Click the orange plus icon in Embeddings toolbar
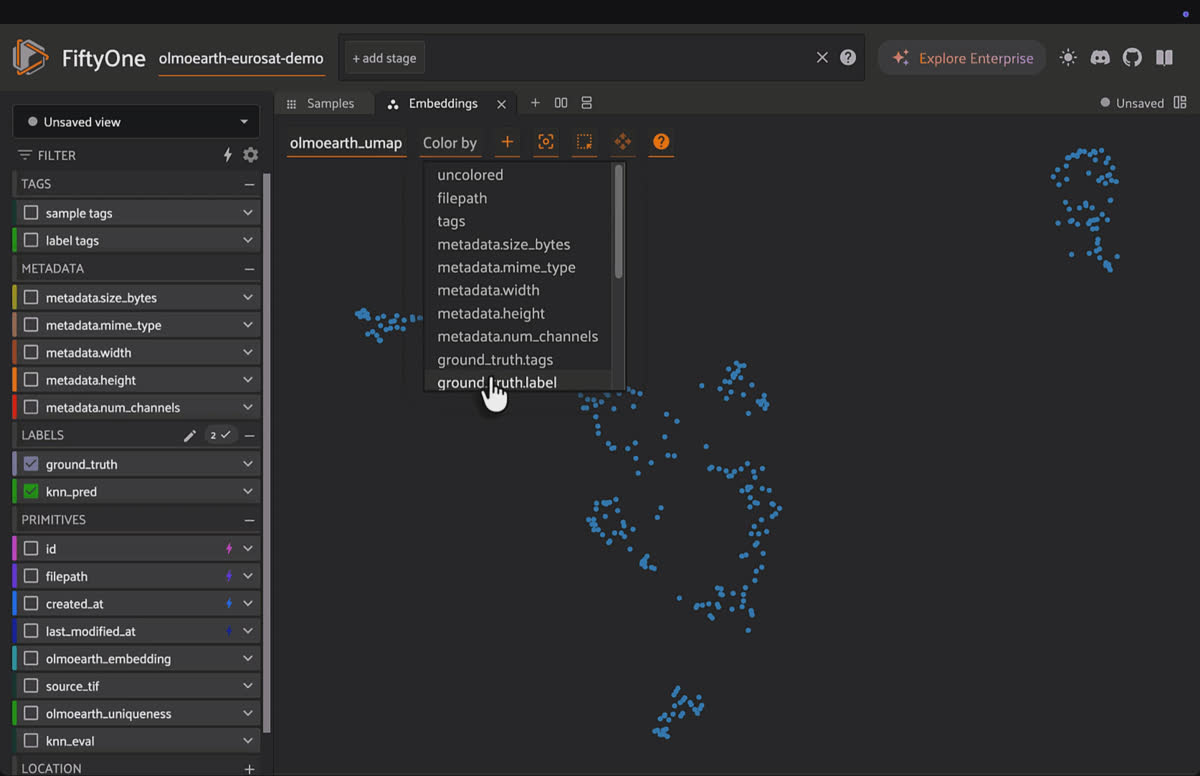The width and height of the screenshot is (1200, 776). [x=507, y=142]
